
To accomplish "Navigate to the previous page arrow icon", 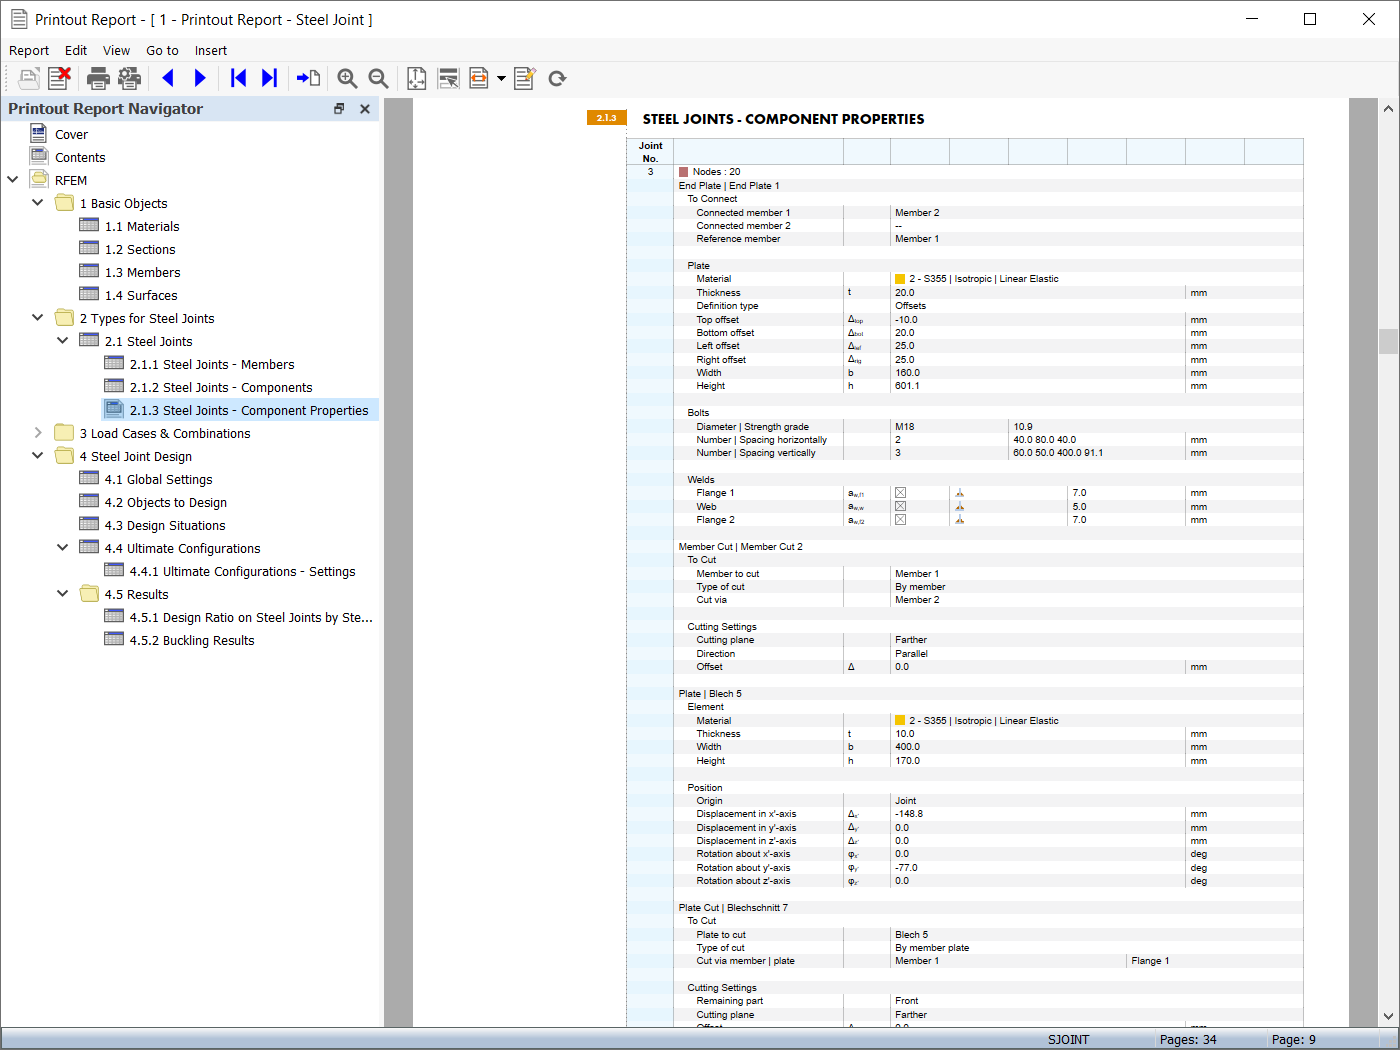I will (x=167, y=78).
